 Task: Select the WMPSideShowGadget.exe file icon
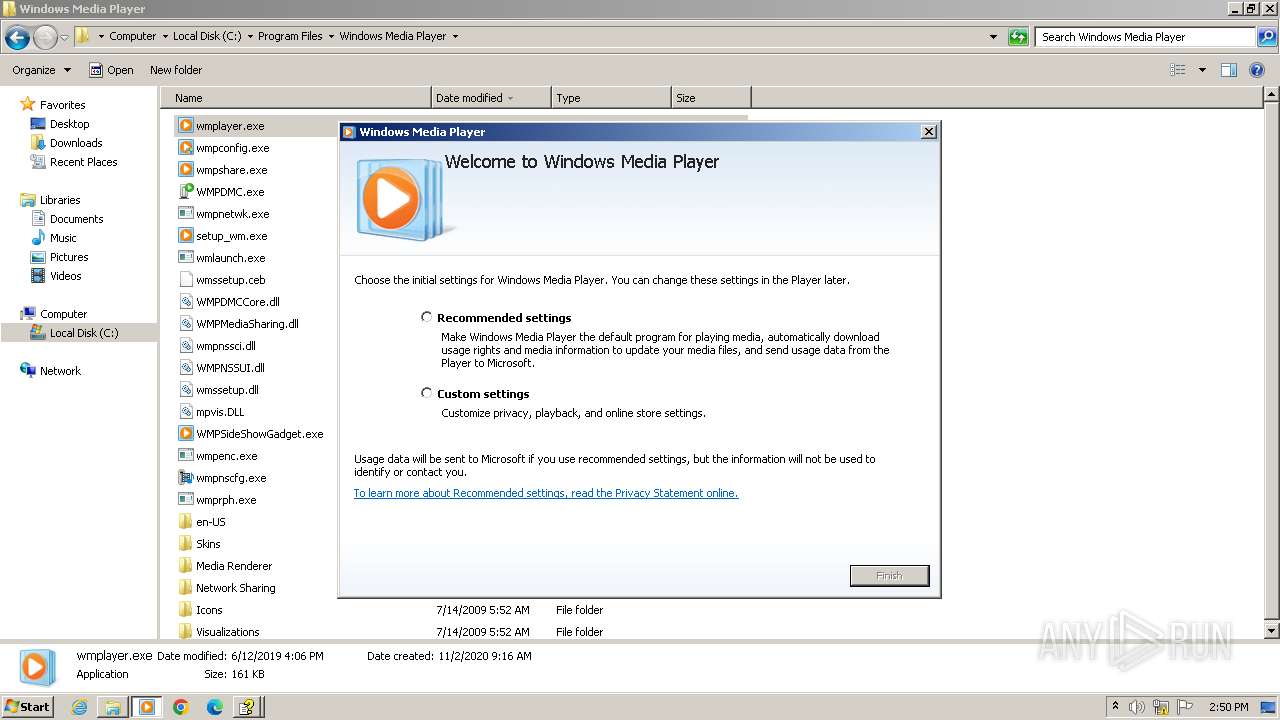coord(185,434)
